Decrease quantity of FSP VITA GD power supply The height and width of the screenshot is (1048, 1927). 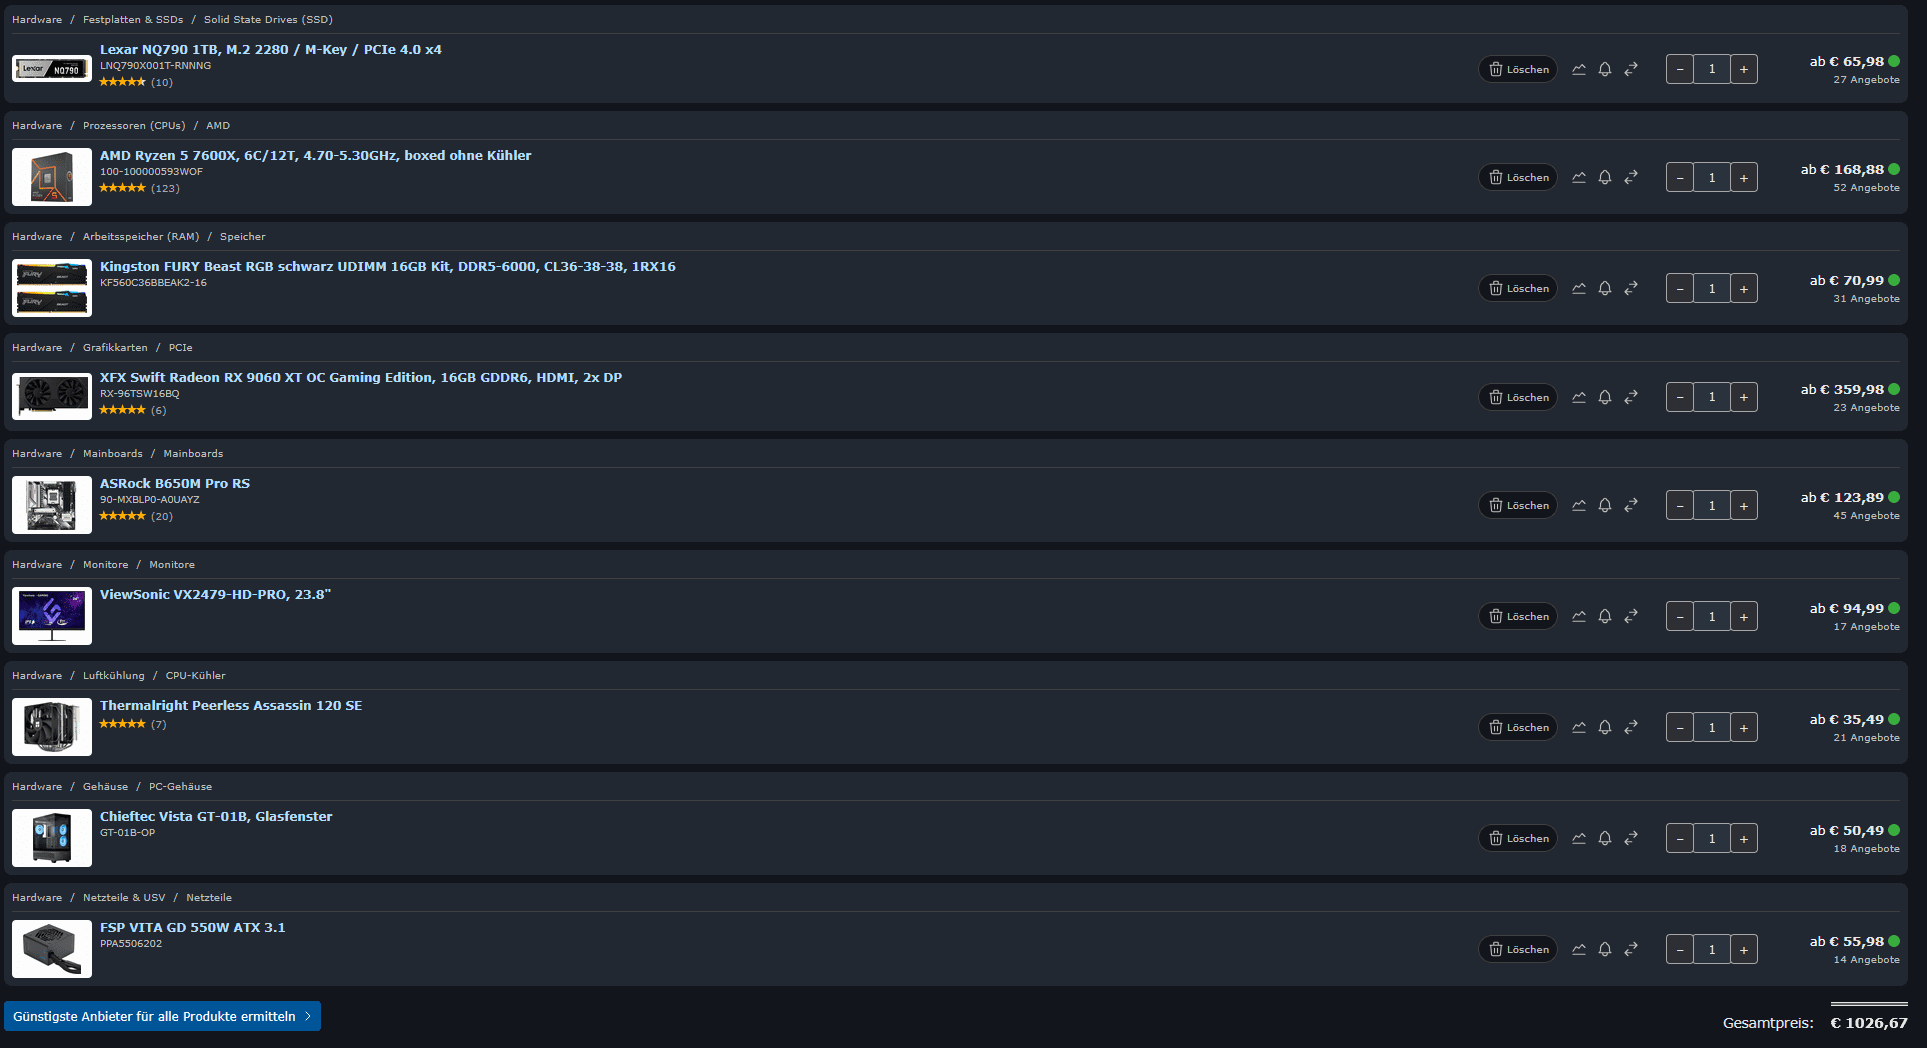tap(1680, 949)
